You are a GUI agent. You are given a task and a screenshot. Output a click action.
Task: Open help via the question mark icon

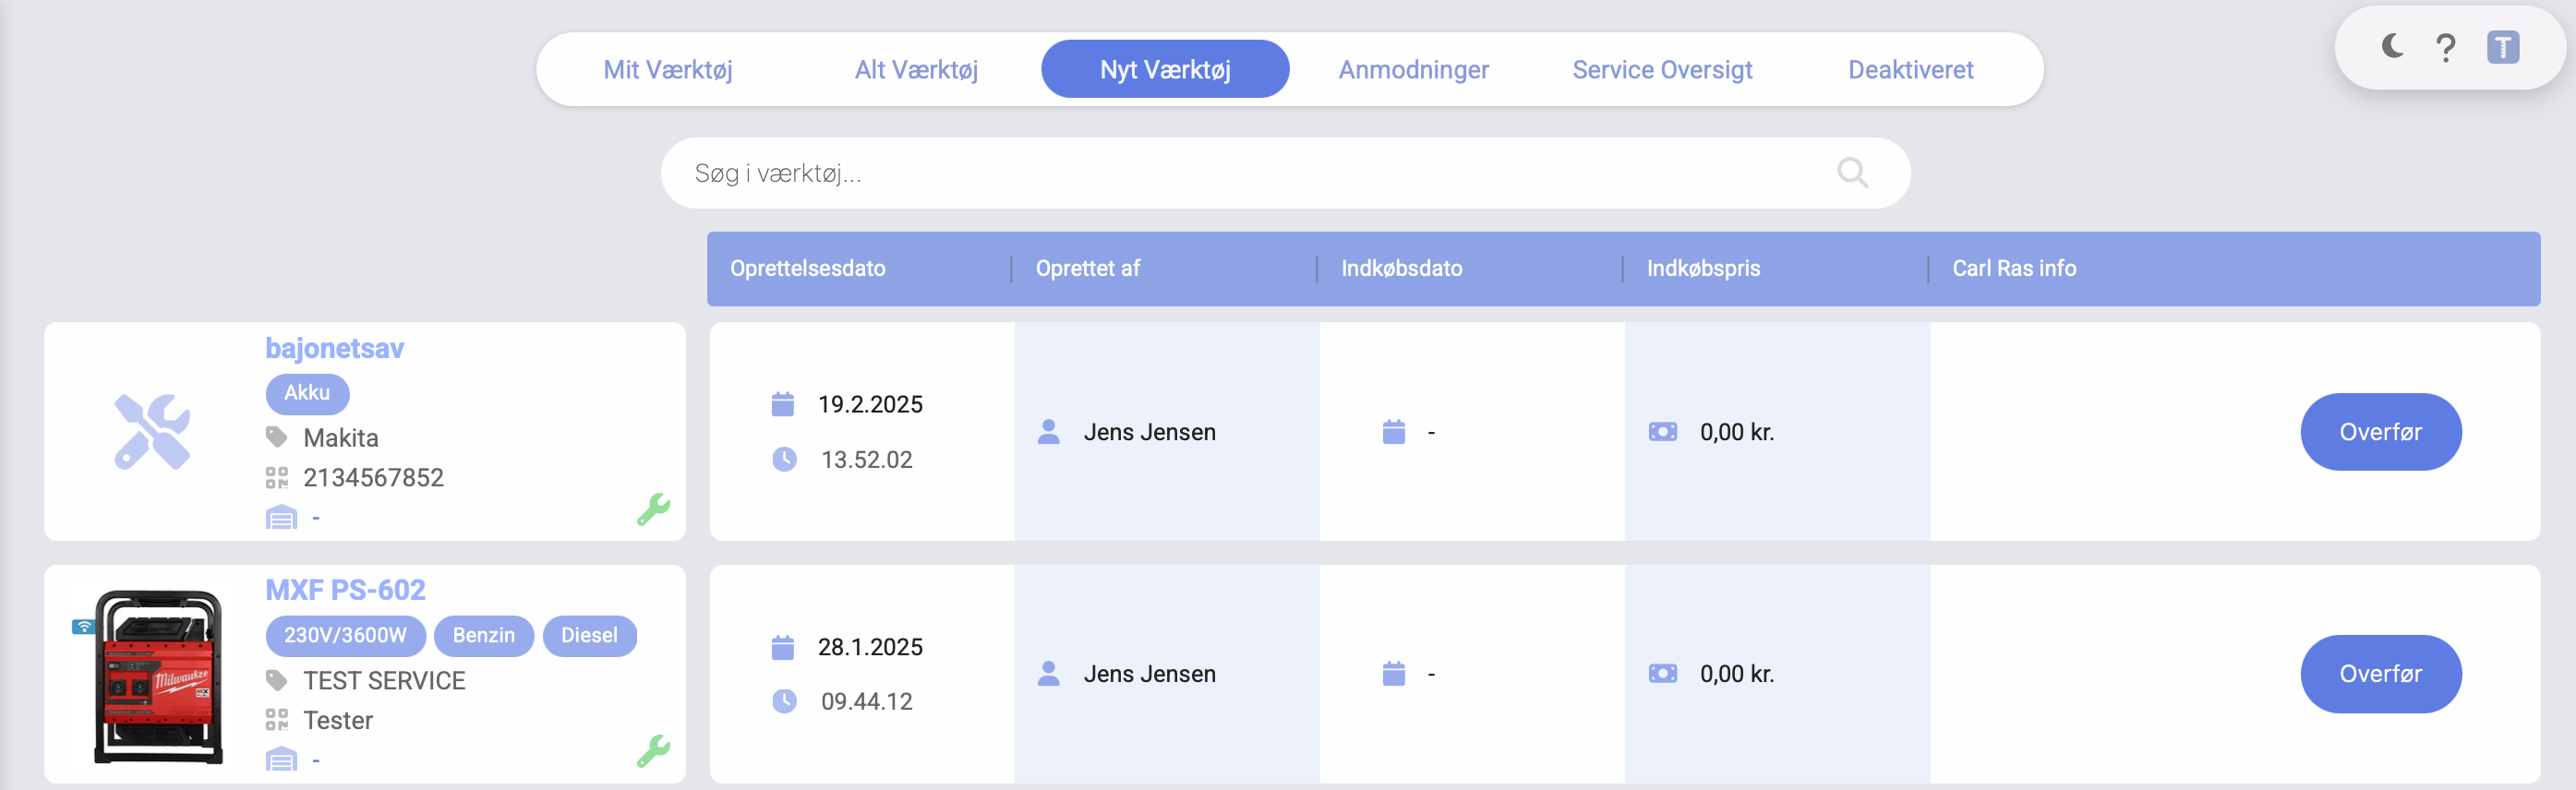[x=2445, y=48]
